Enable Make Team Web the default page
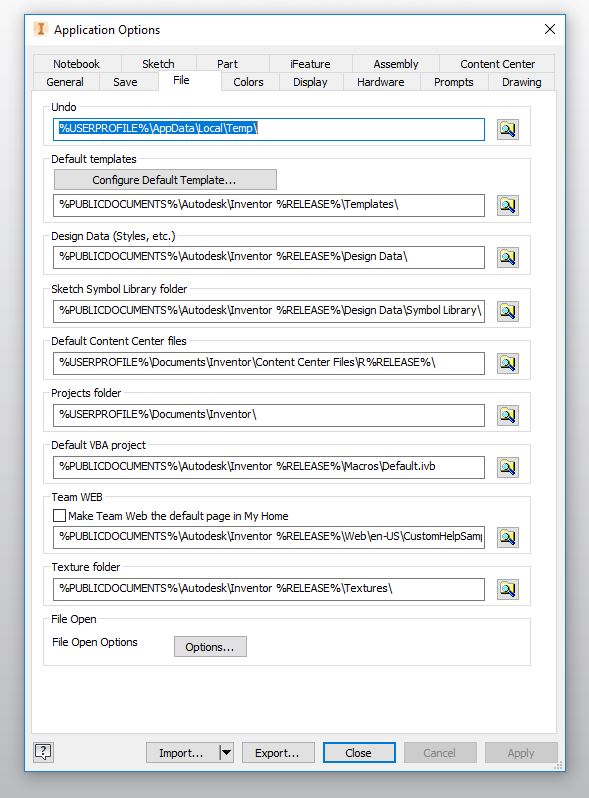The width and height of the screenshot is (589, 798). click(x=60, y=516)
